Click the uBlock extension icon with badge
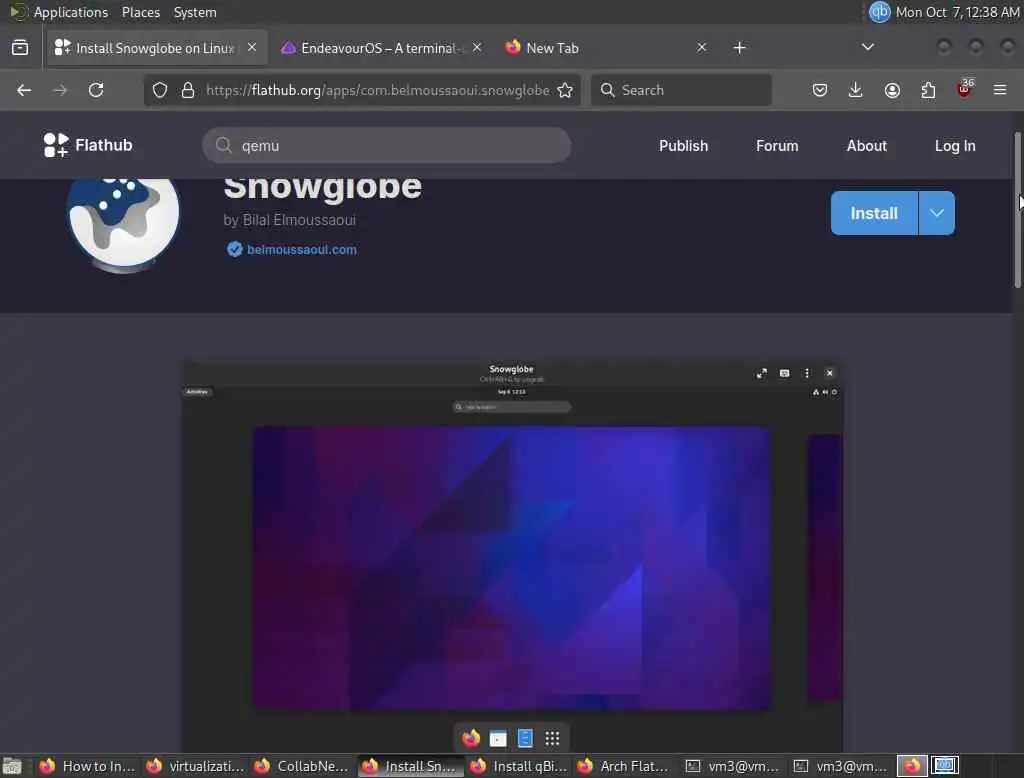Image resolution: width=1024 pixels, height=778 pixels. (x=965, y=89)
